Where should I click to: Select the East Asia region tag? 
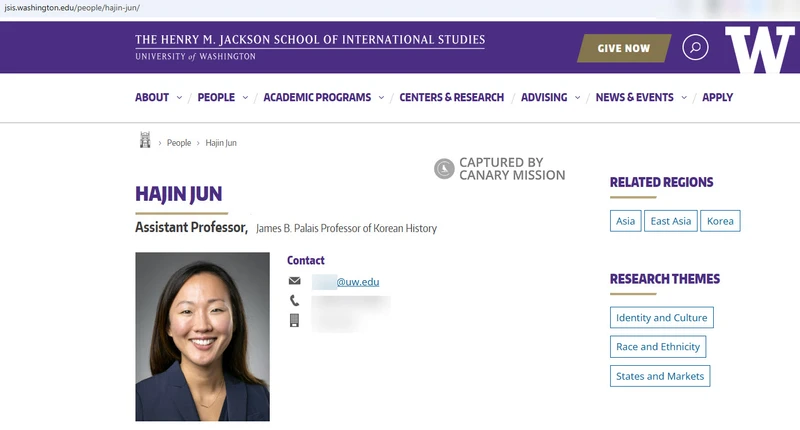coord(670,221)
